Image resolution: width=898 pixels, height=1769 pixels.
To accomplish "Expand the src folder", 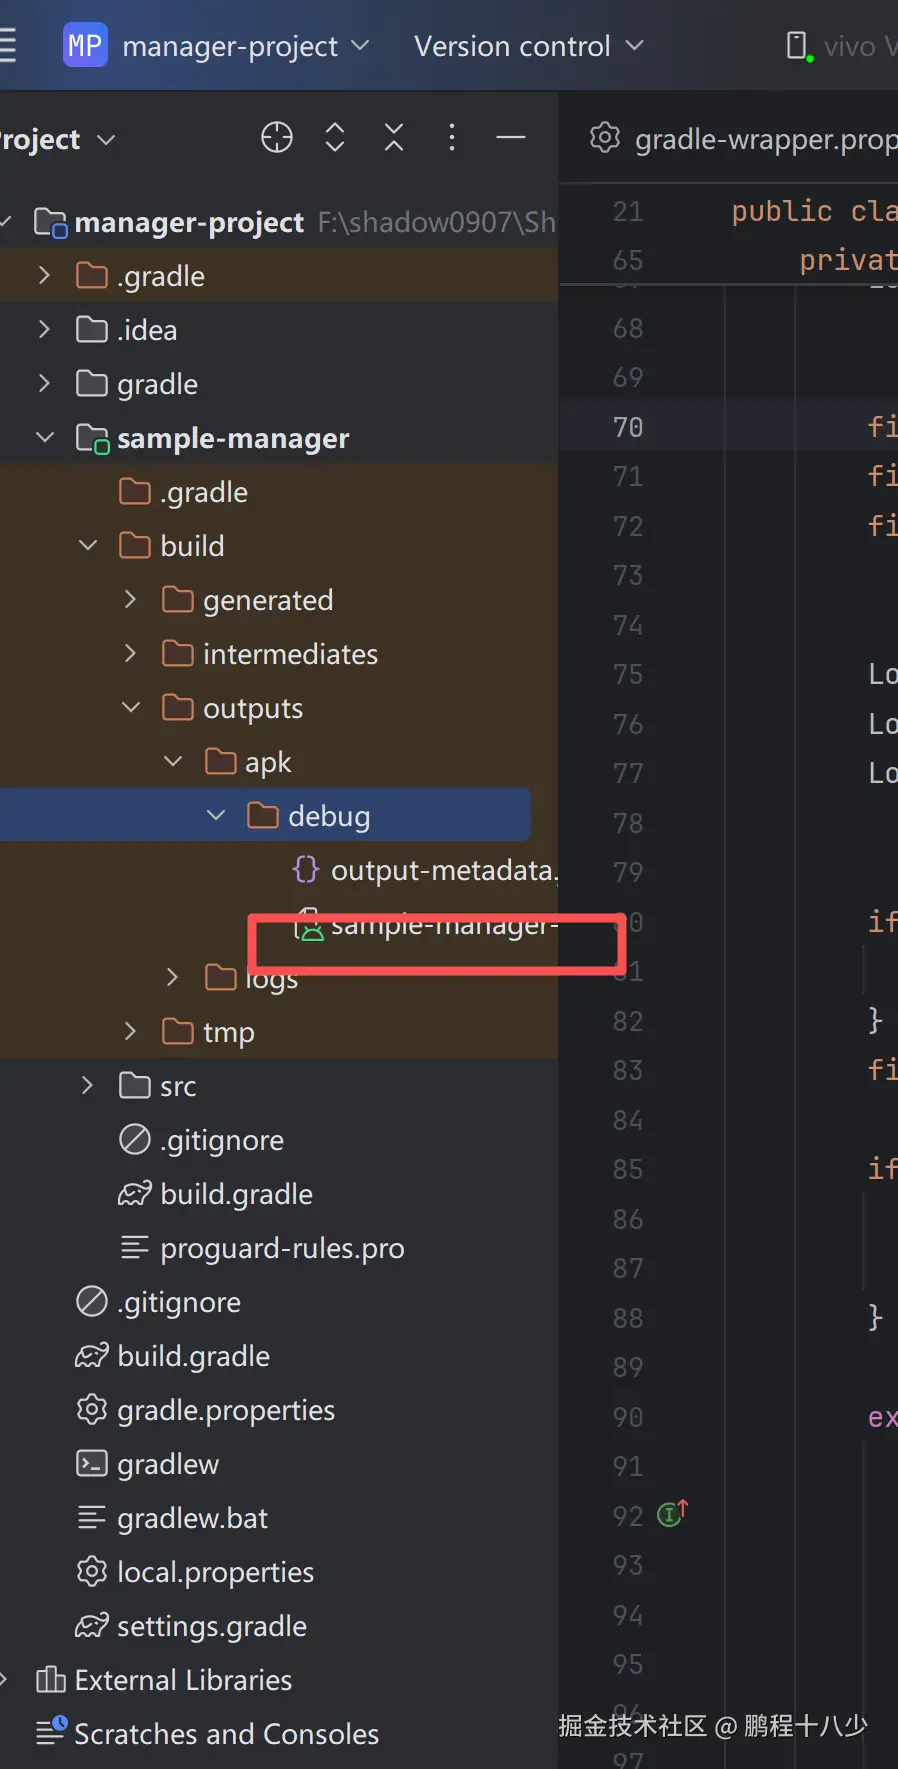I will [88, 1086].
